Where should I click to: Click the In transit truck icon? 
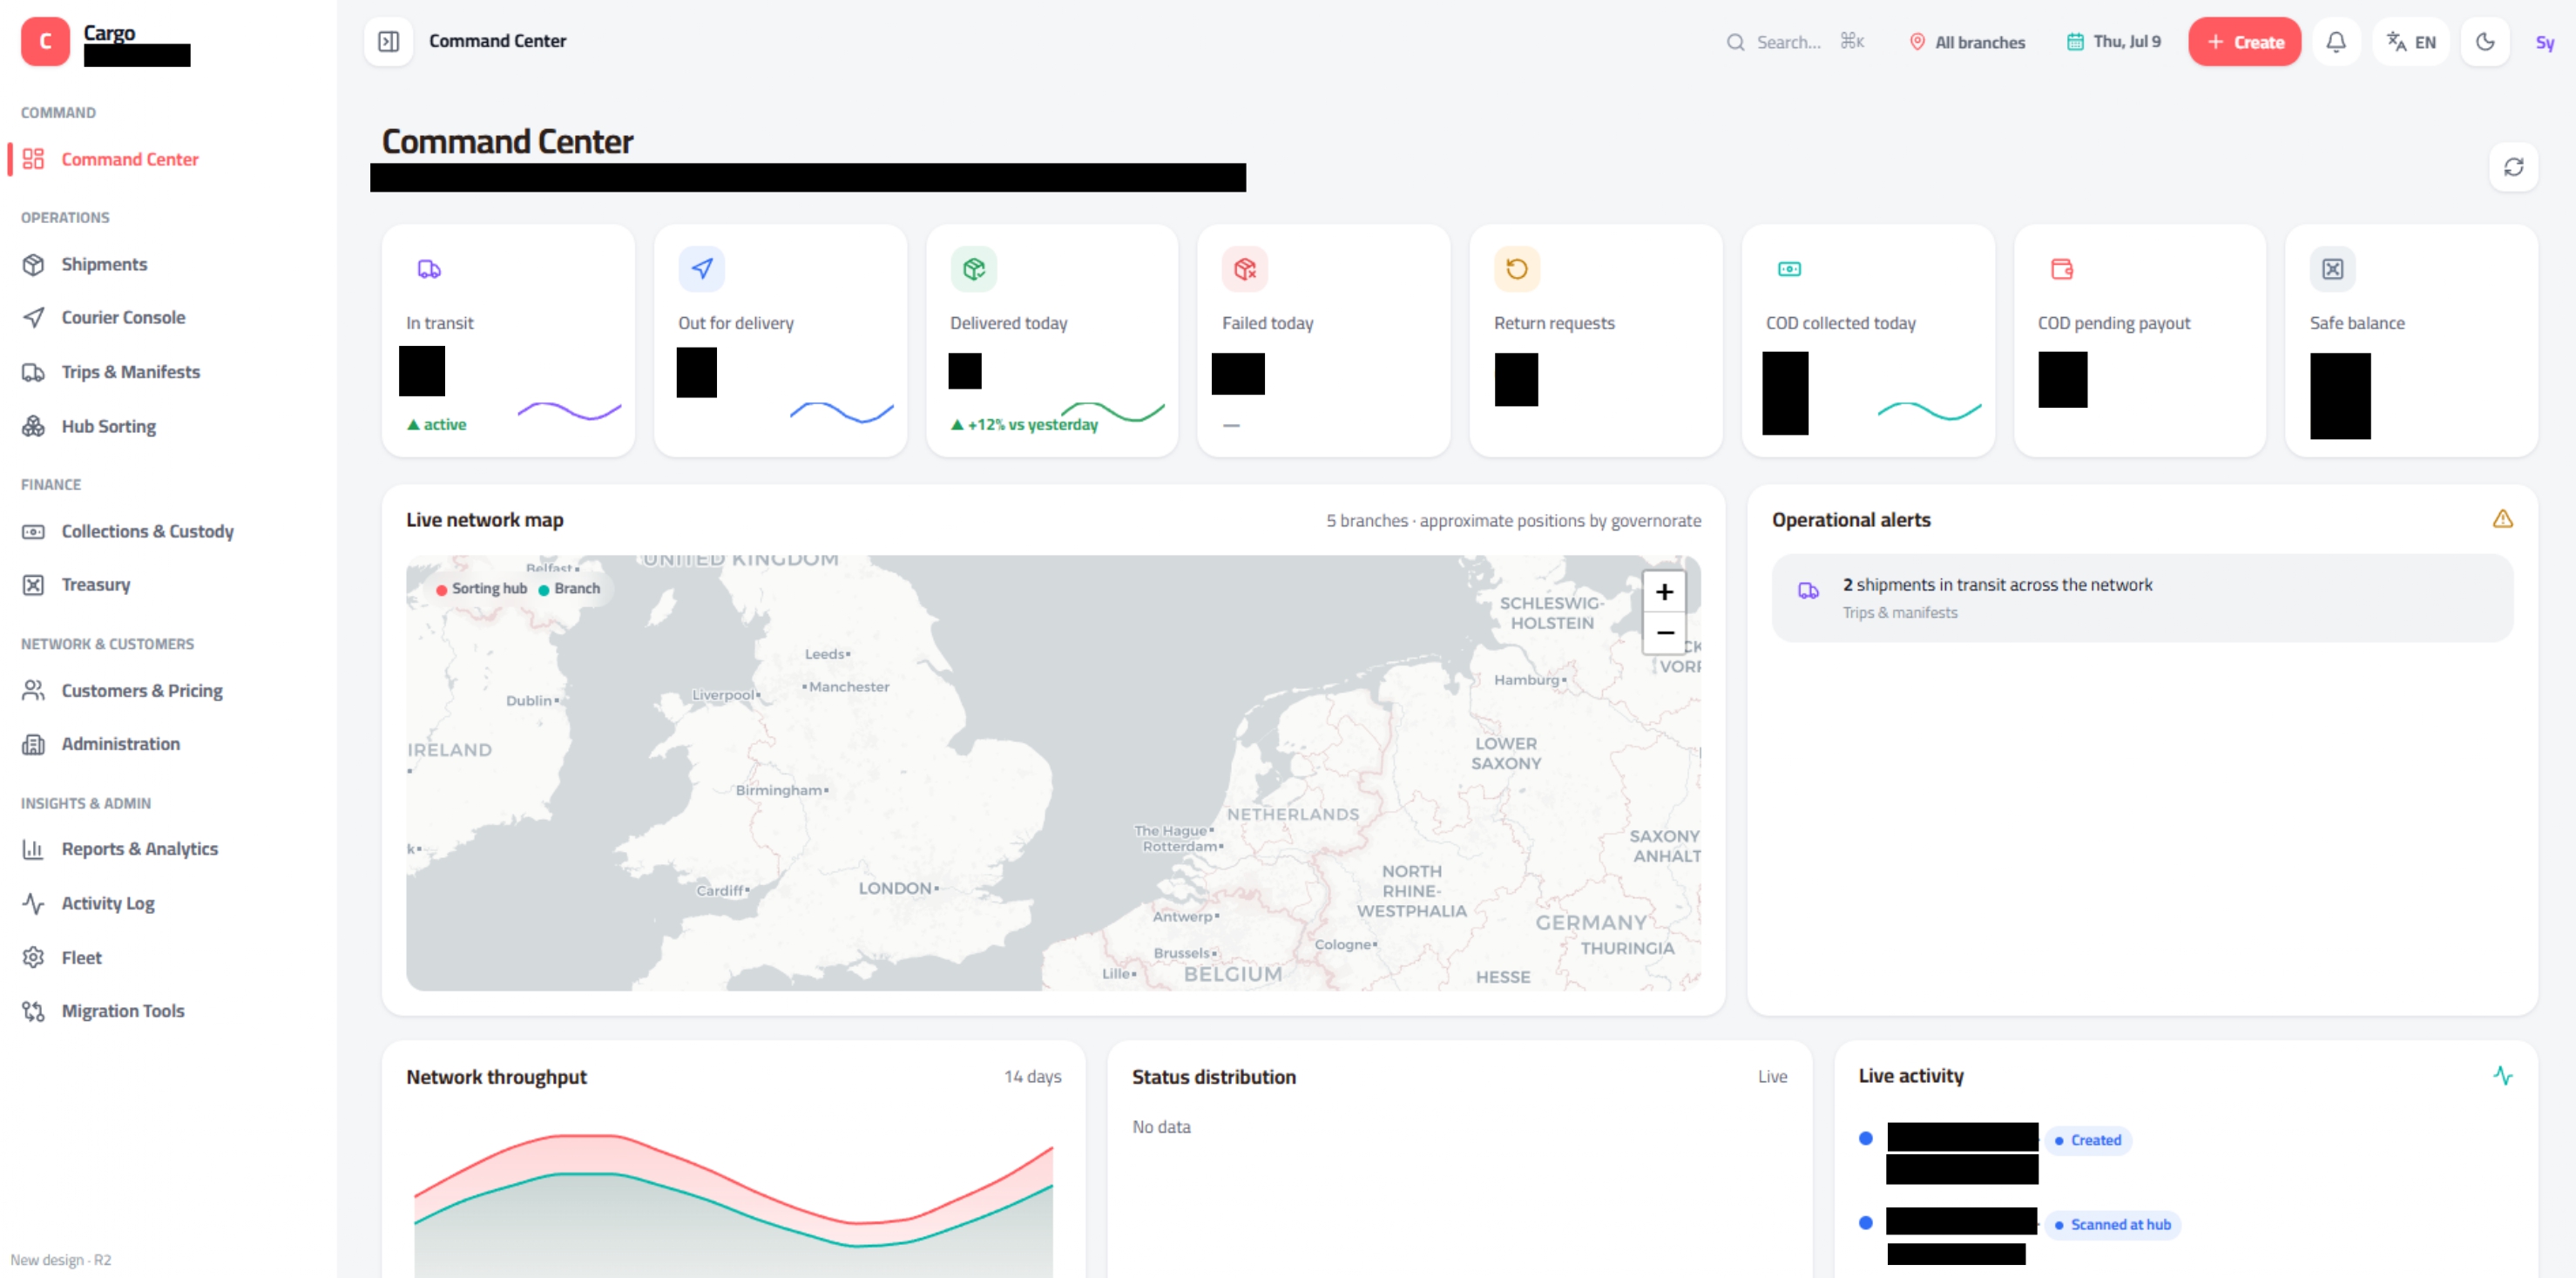click(429, 269)
